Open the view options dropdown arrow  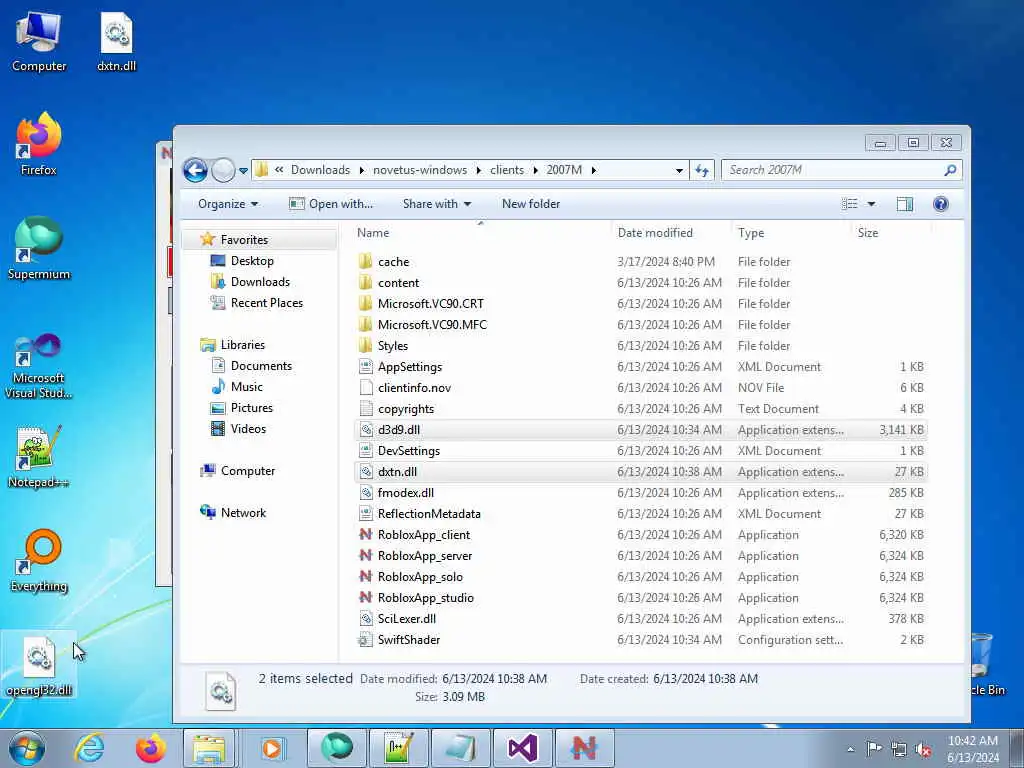pos(871,204)
